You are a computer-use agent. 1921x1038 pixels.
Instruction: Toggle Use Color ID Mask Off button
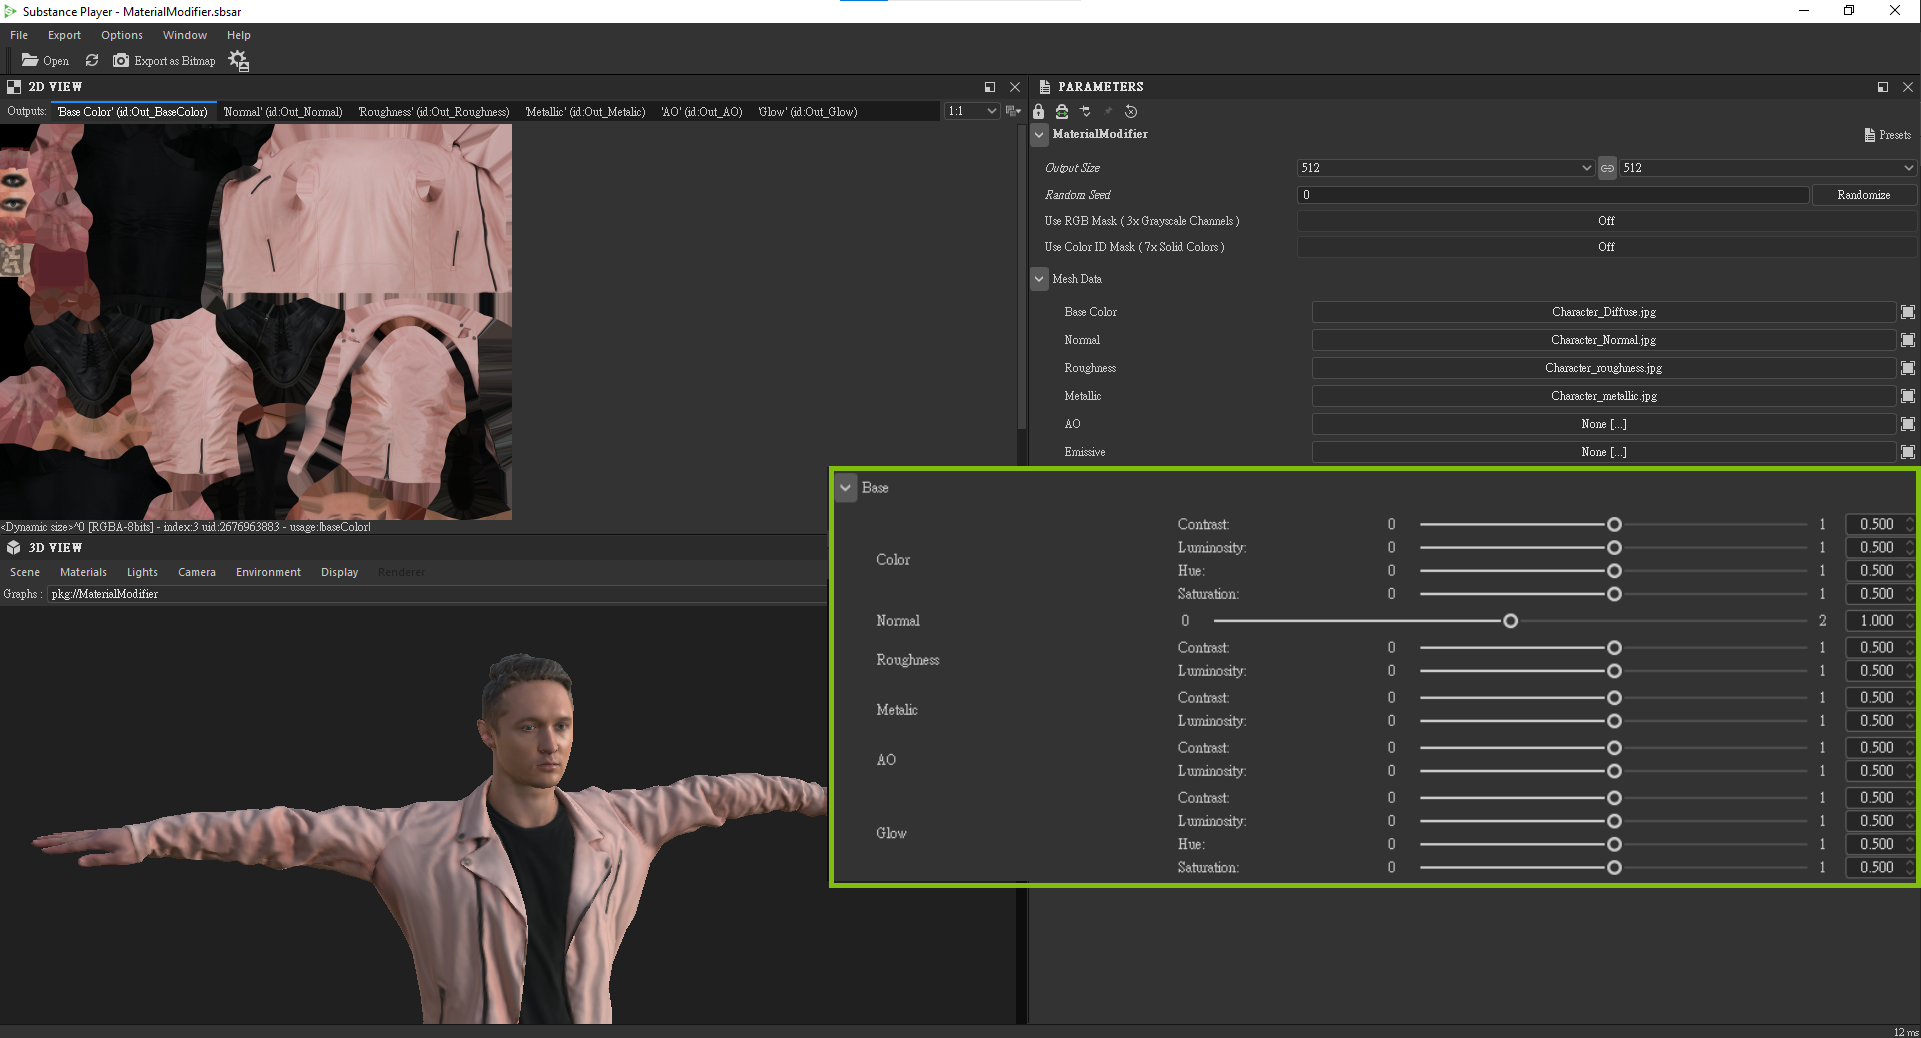point(1606,247)
